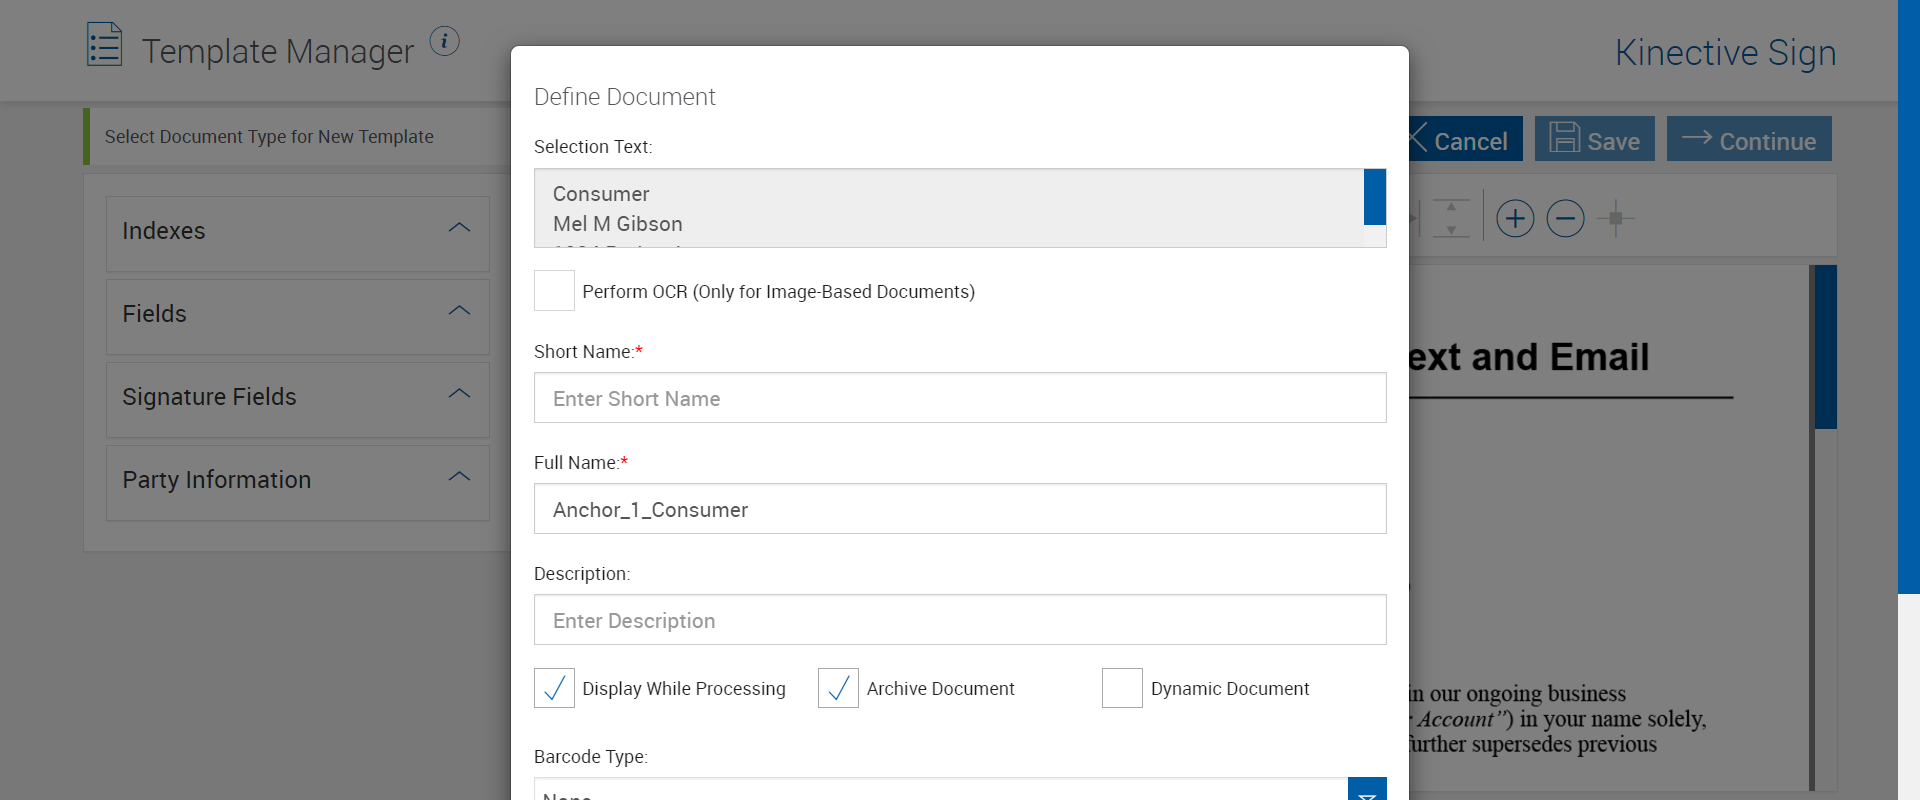Collapse the Indexes panel

[459, 228]
